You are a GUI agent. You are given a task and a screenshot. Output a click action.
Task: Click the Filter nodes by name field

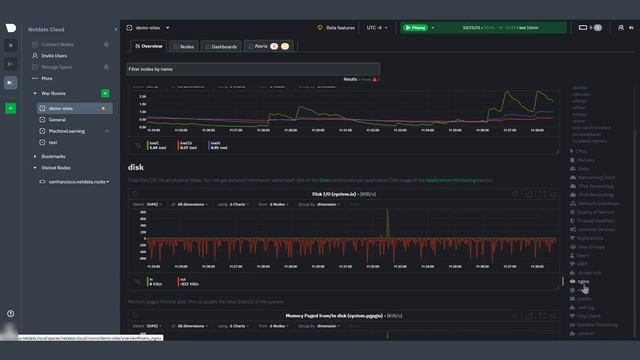[x=253, y=69]
